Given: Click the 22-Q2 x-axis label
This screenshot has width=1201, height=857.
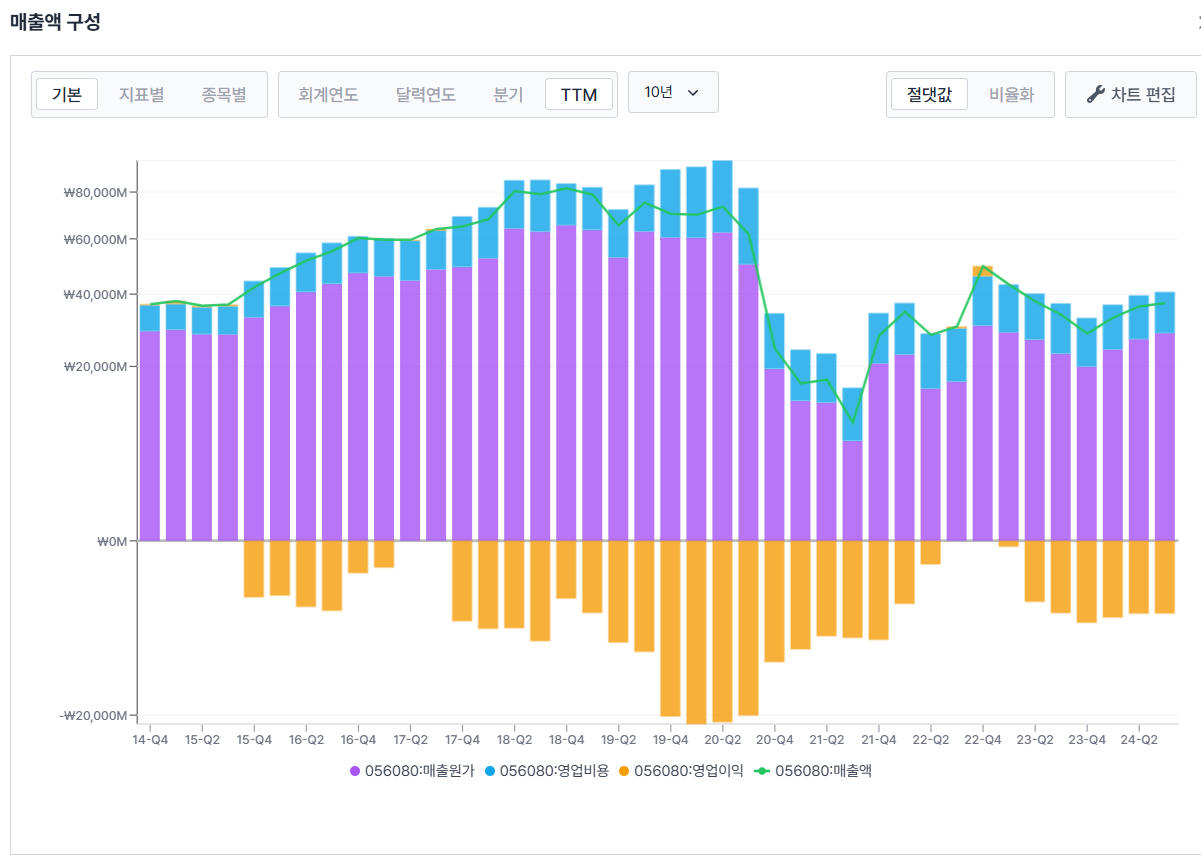Looking at the screenshot, I should tap(930, 740).
